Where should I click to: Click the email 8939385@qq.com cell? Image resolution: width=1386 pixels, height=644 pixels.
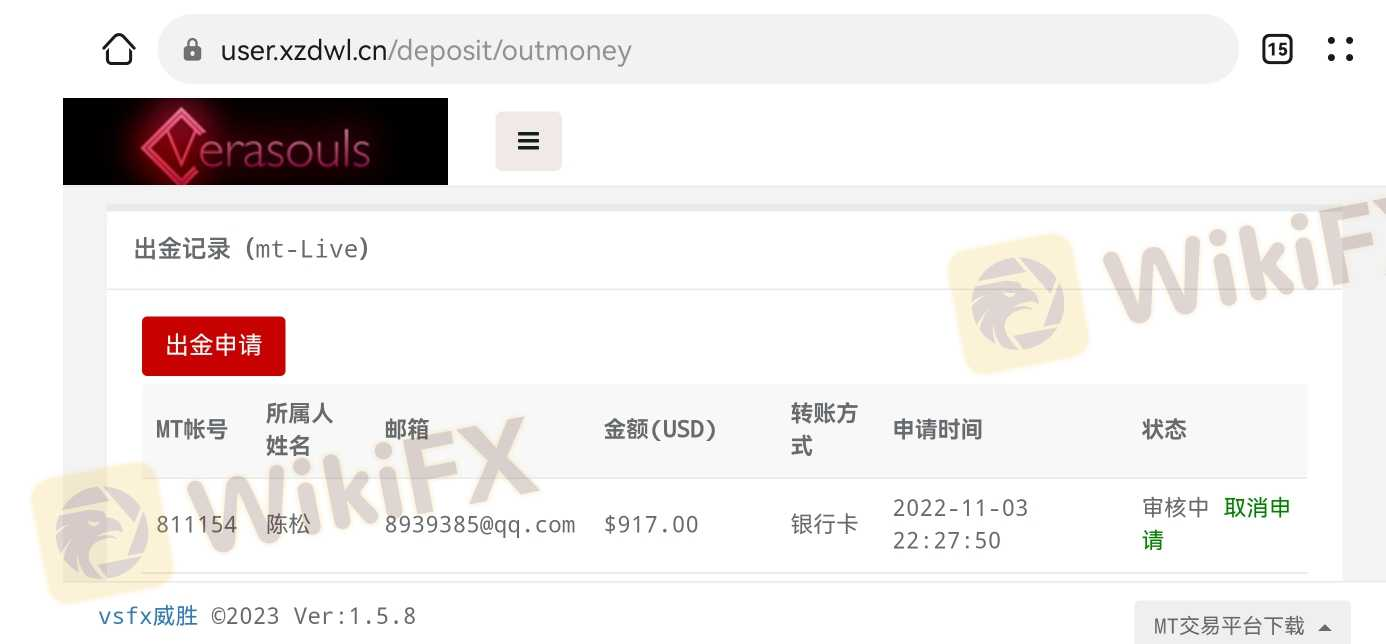480,525
